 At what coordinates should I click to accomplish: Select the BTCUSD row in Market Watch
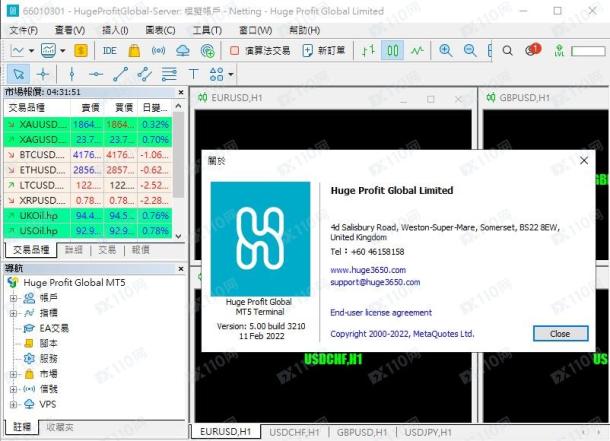point(88,155)
